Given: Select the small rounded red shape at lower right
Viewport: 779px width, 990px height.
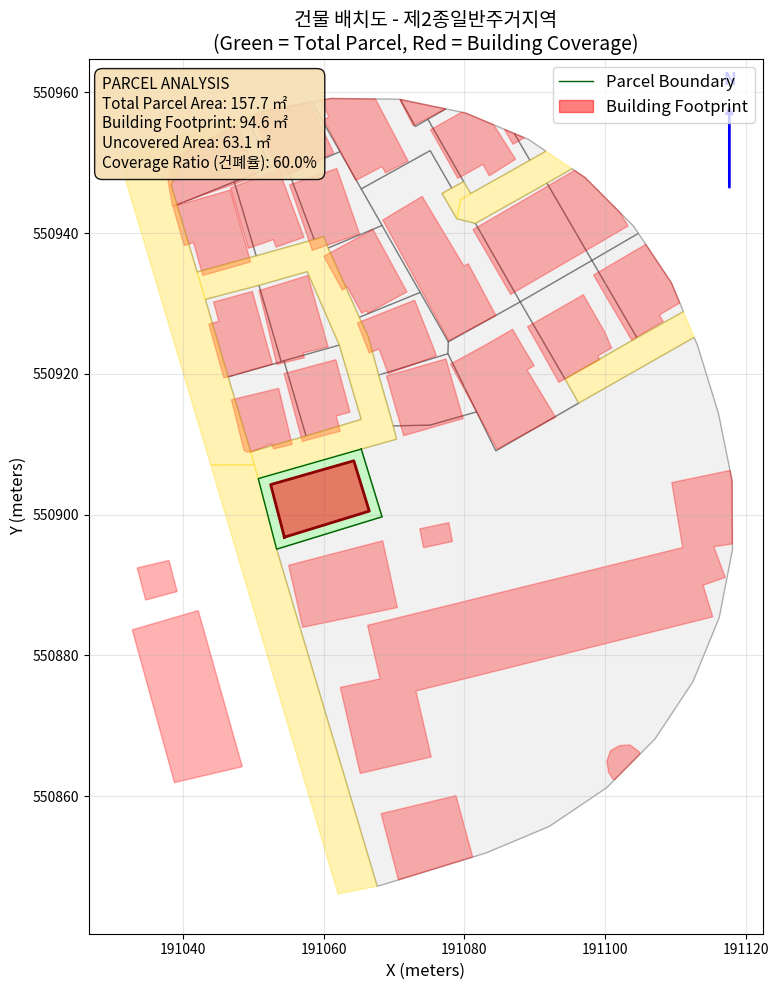Looking at the screenshot, I should pos(621,760).
